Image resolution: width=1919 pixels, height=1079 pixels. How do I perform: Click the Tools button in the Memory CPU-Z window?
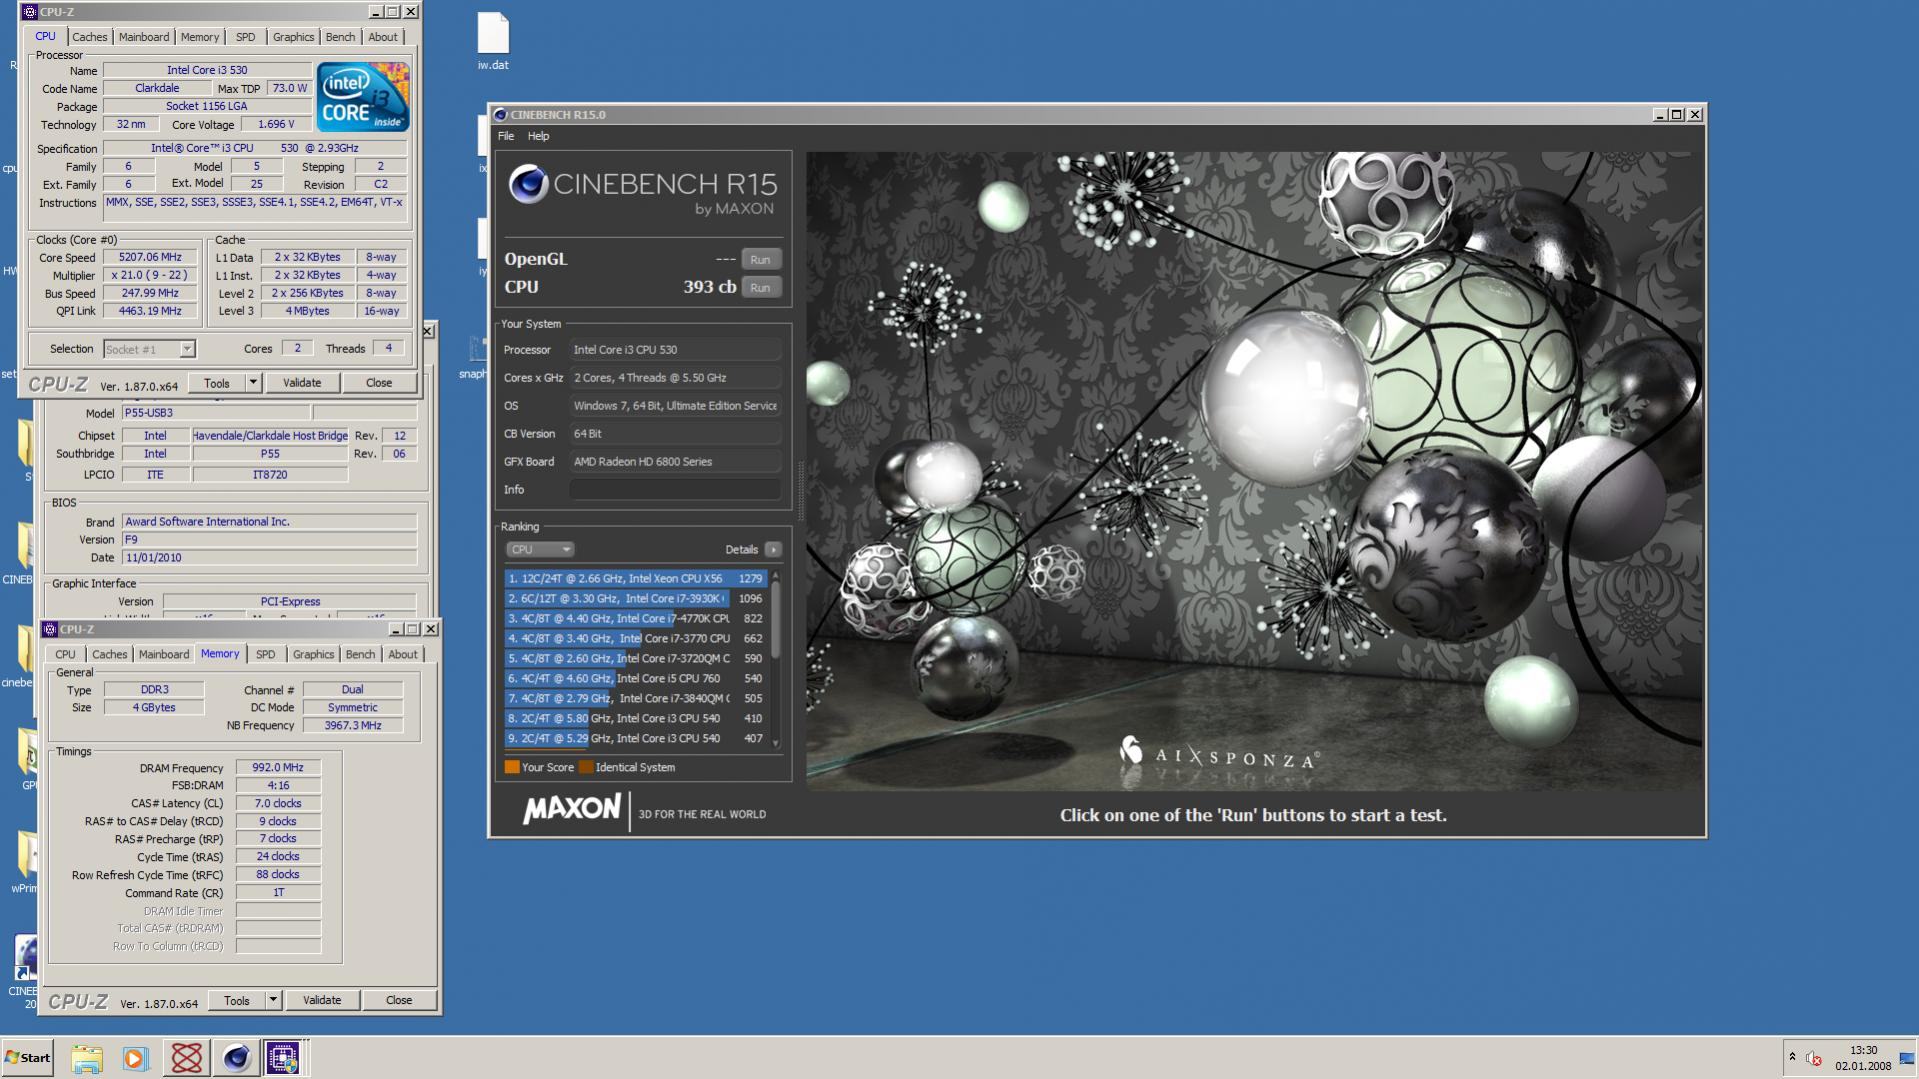(237, 1000)
